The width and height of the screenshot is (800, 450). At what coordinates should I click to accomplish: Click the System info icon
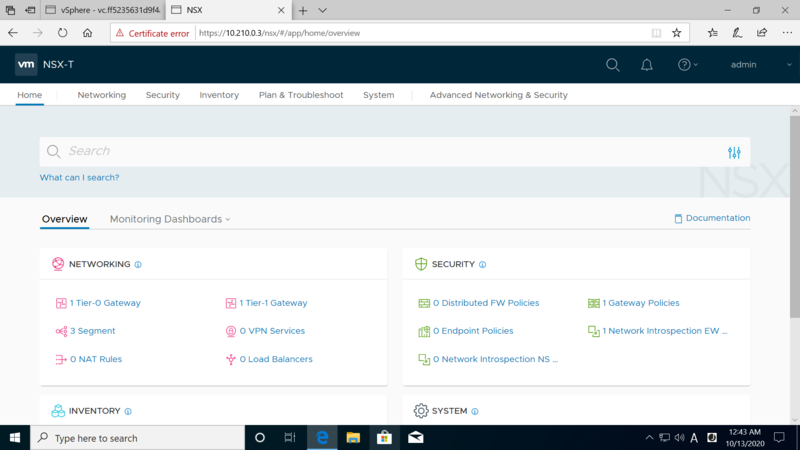[475, 411]
